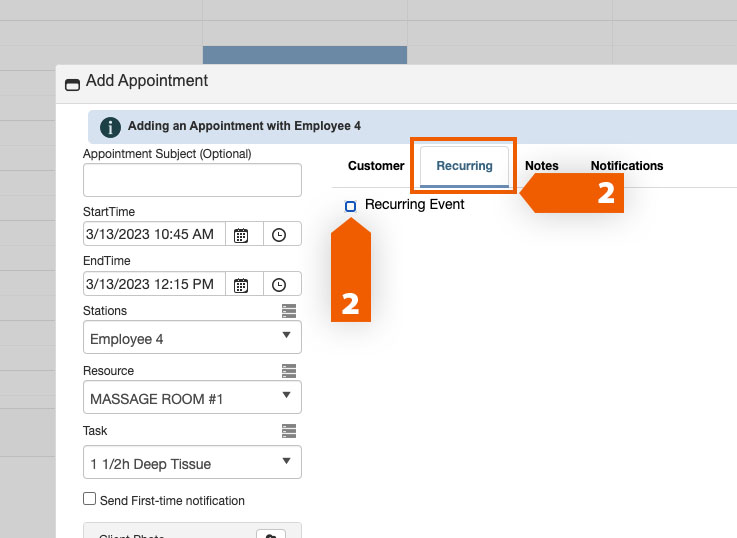Open the StartTime calendar date picker
The width and height of the screenshot is (737, 538).
[x=241, y=235]
